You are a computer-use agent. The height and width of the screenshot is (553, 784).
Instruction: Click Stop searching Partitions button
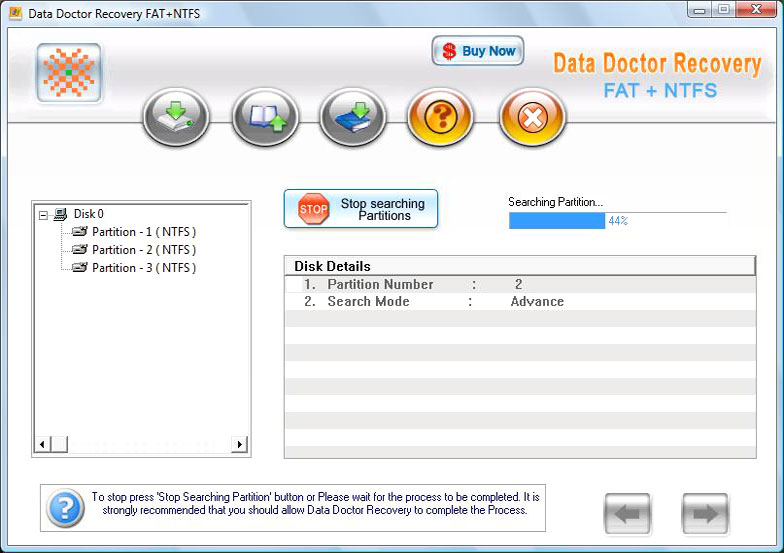coord(360,209)
